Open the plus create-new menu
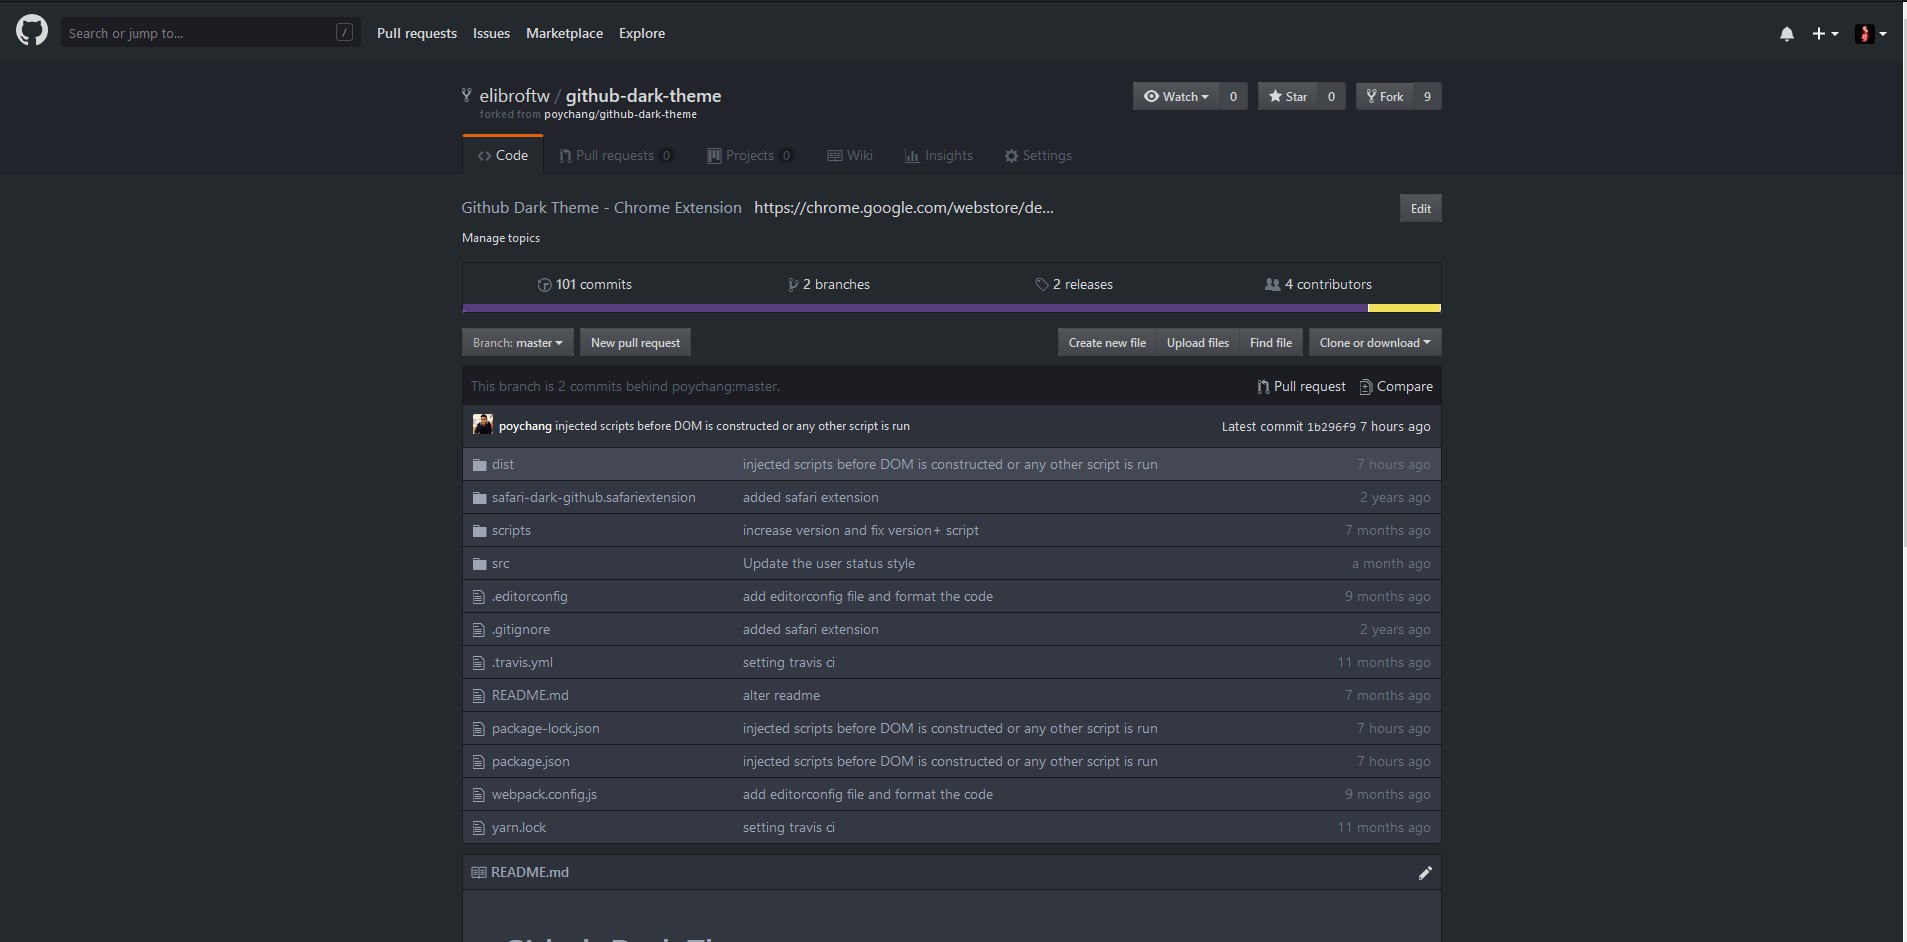Viewport: 1907px width, 942px height. coord(1825,34)
